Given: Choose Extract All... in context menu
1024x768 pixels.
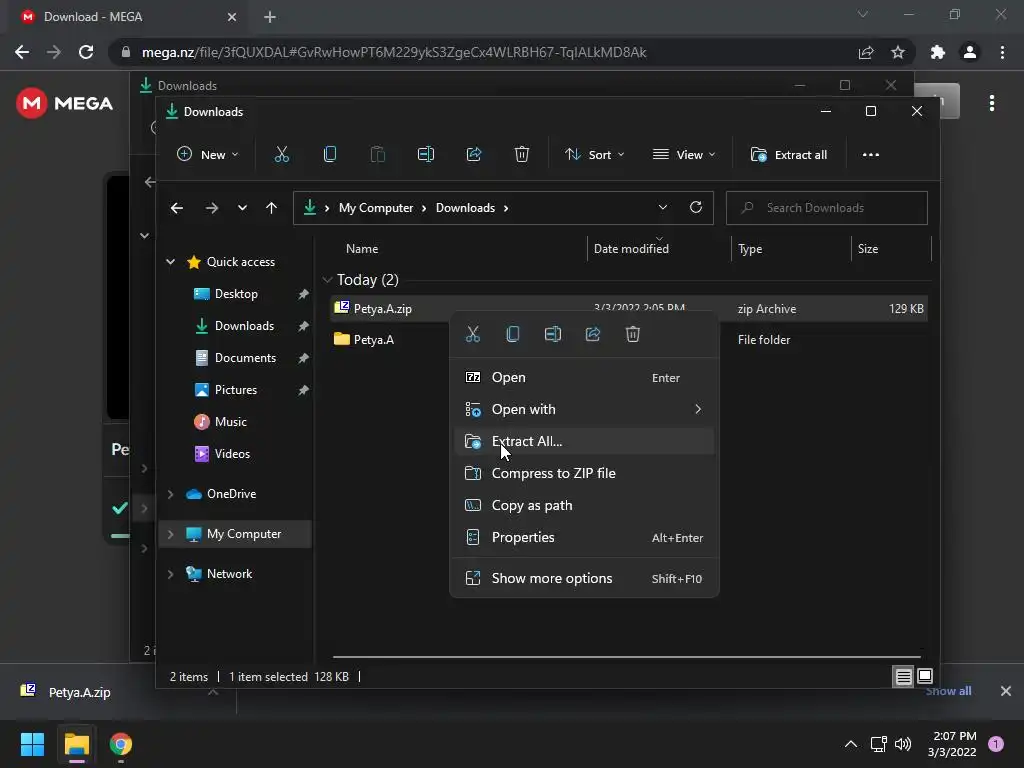Looking at the screenshot, I should 584,441.
